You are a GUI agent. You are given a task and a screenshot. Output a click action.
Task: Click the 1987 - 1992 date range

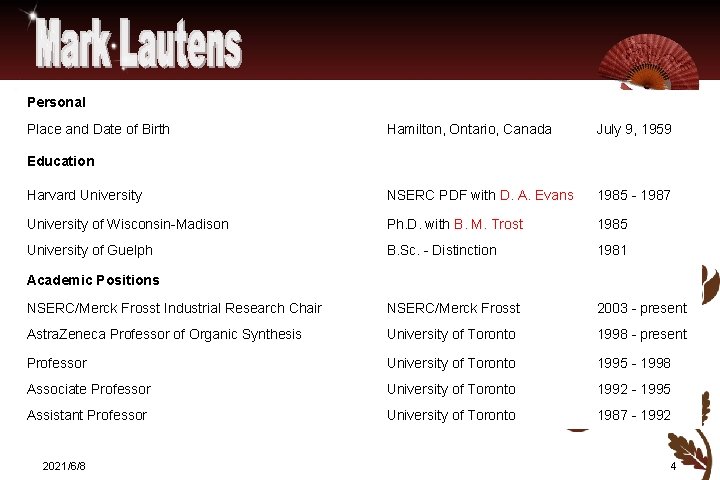(x=634, y=415)
